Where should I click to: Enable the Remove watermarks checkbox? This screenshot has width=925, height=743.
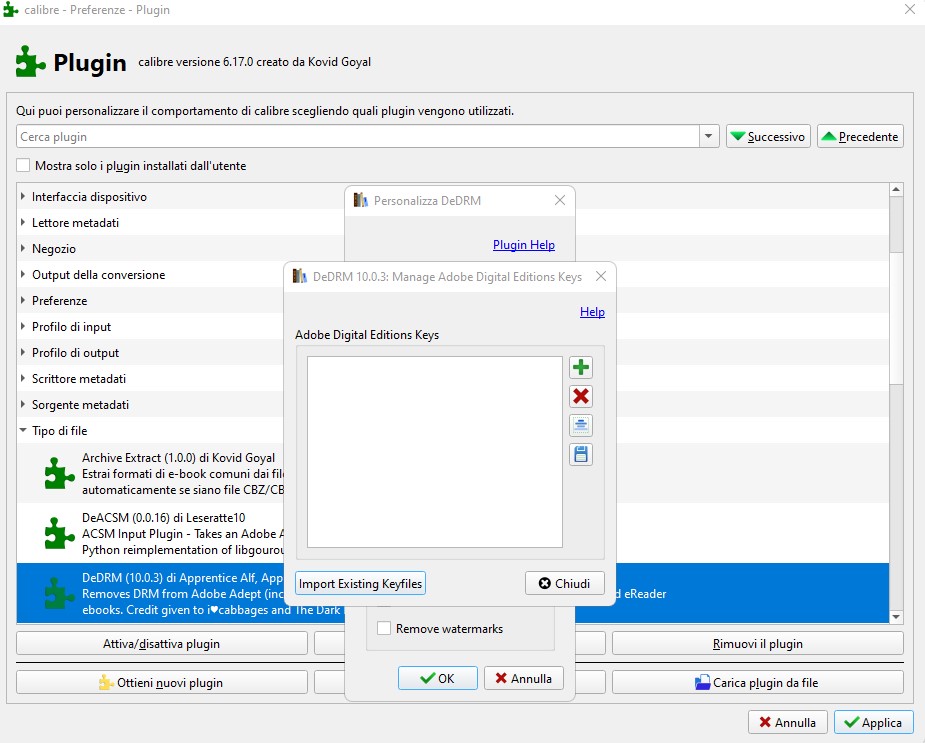384,628
